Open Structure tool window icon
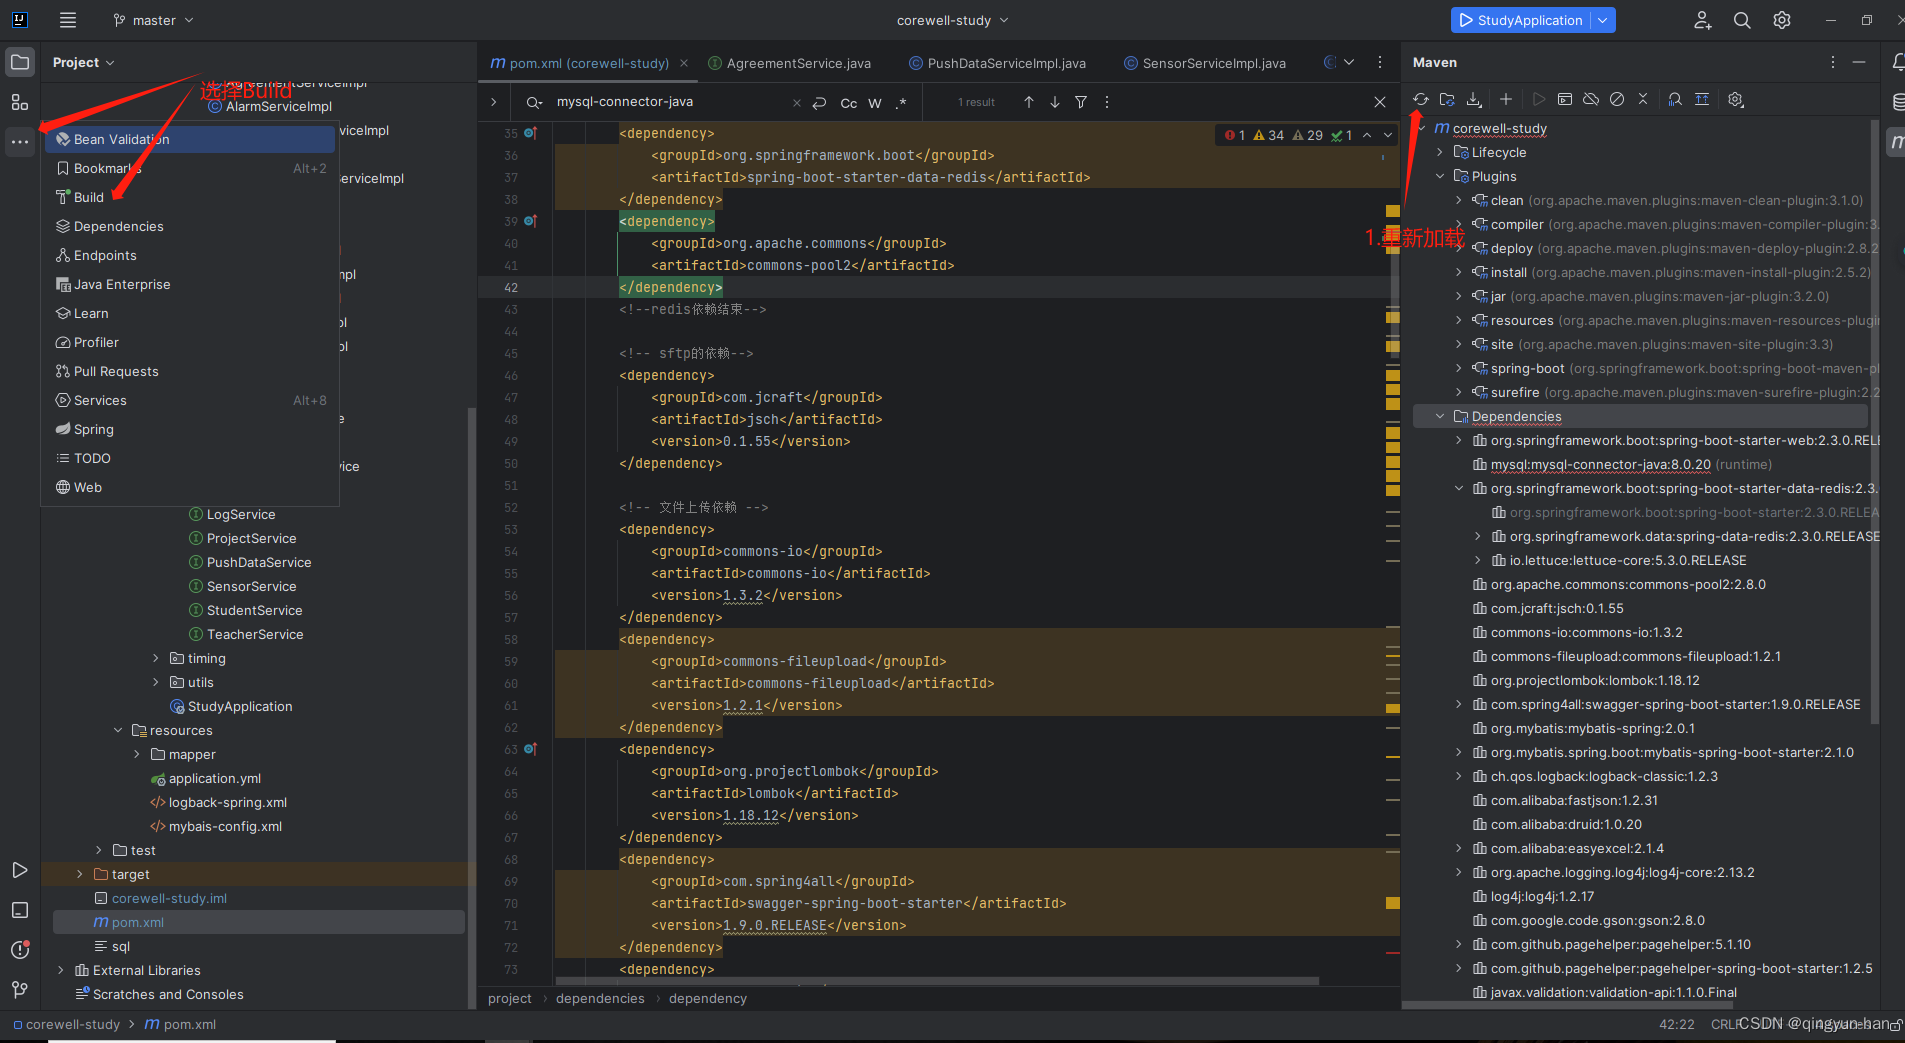The image size is (1905, 1043). [x=20, y=102]
